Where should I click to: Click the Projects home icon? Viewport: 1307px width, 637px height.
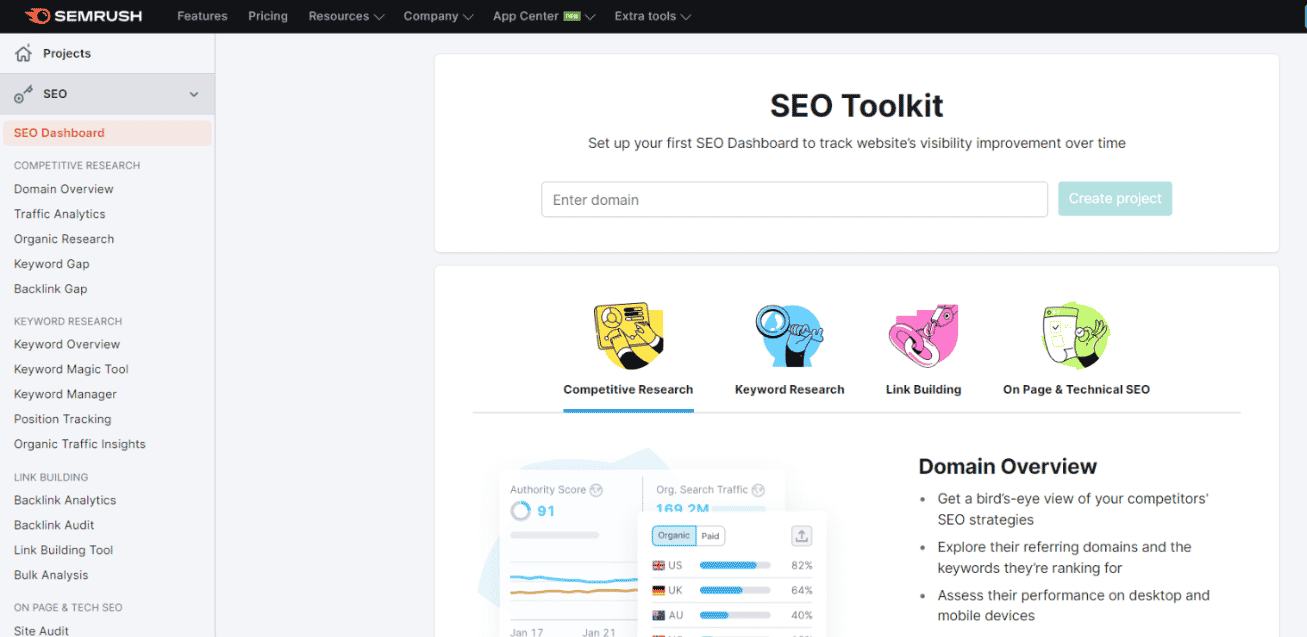click(23, 53)
